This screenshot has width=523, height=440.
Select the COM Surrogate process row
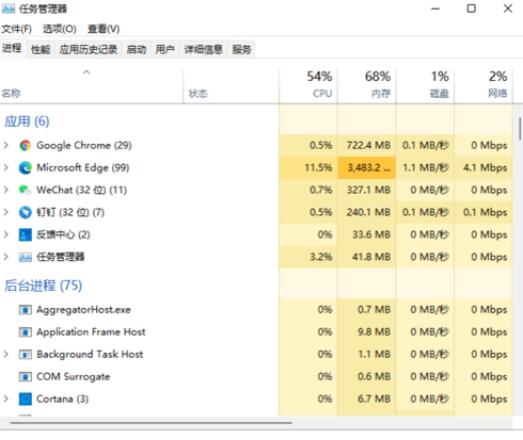[x=256, y=377]
